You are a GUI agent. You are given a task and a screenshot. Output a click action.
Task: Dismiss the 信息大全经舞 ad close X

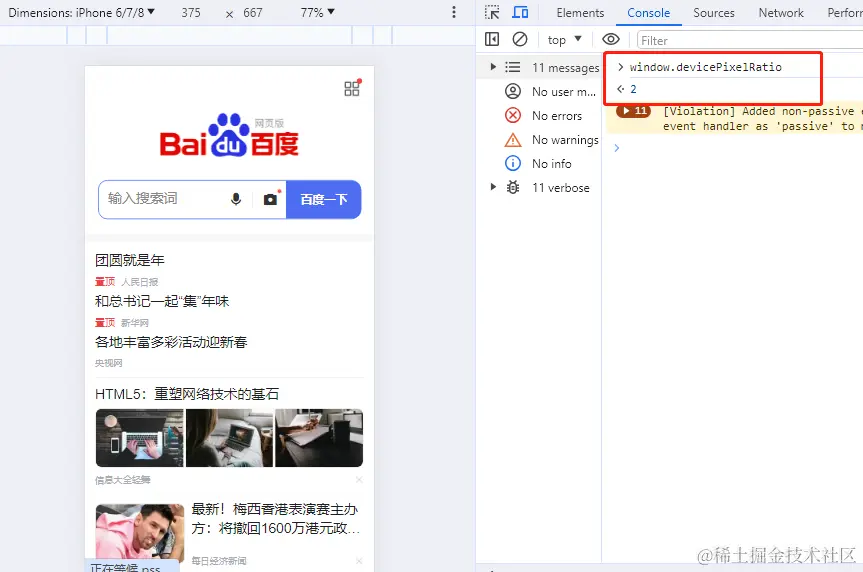pyautogui.click(x=359, y=480)
